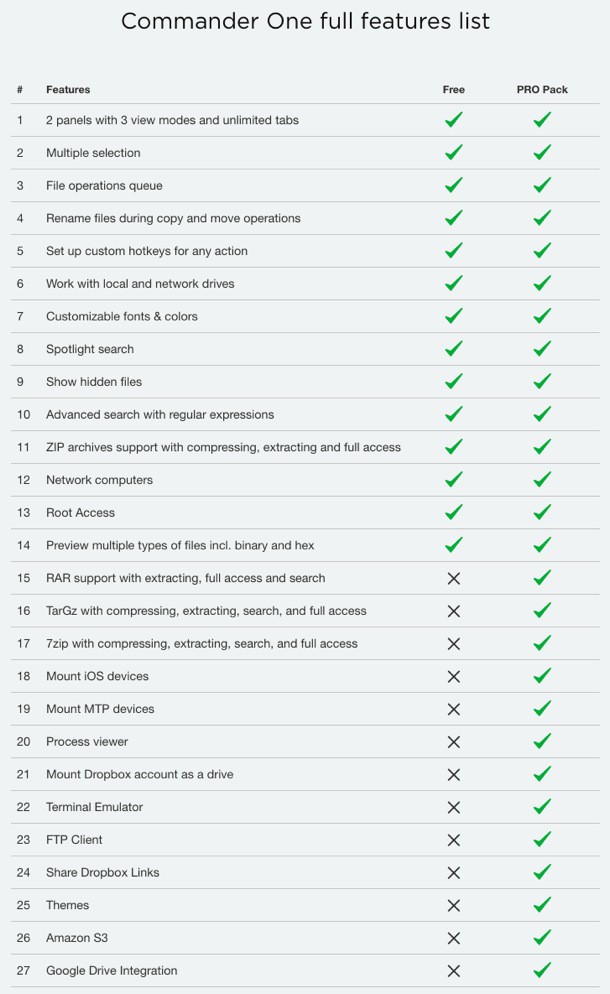Click the Free X mark for Mount iOS devices
610x994 pixels.
coord(453,676)
